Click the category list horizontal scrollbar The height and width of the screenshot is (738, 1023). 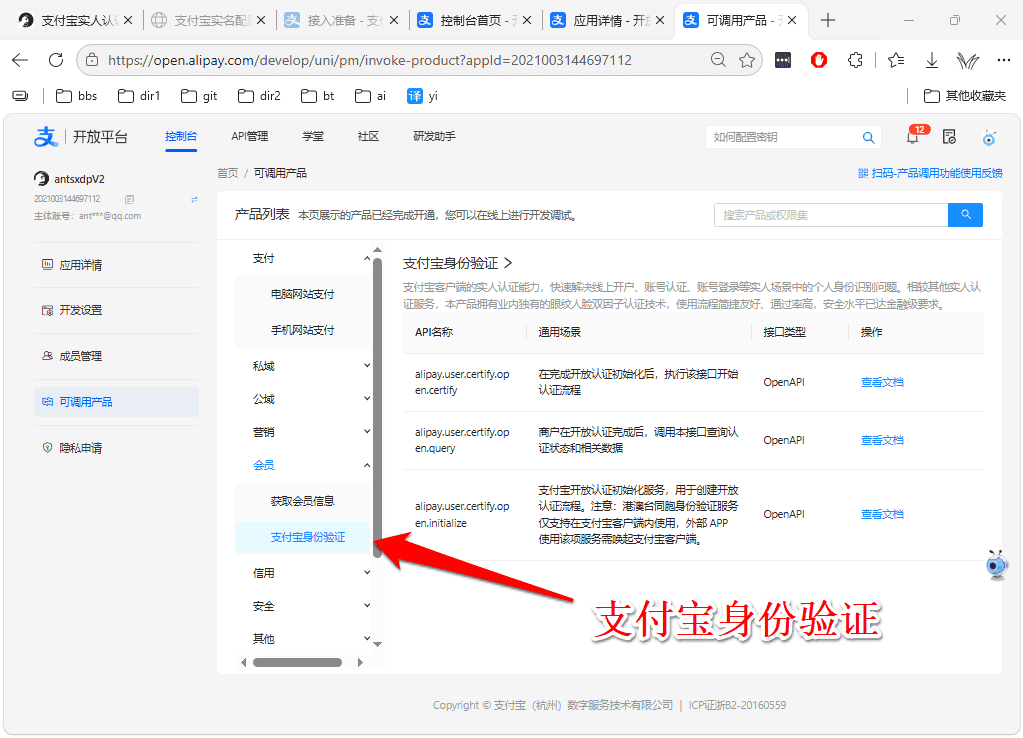[298, 662]
